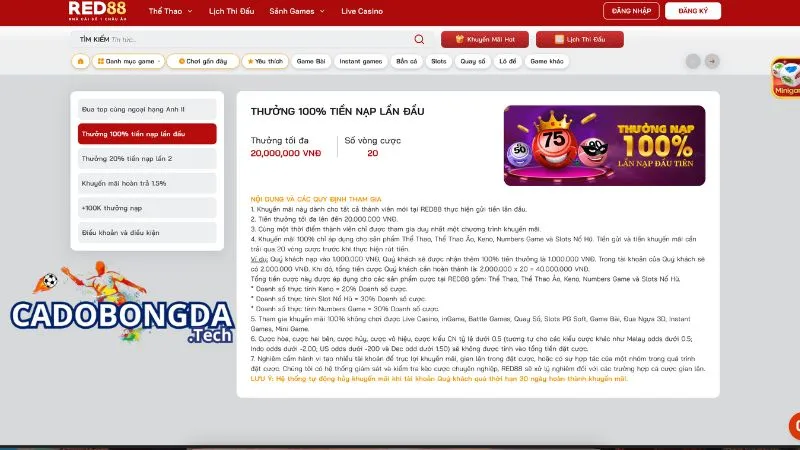Click the RED88 logo
The height and width of the screenshot is (450, 800).
click(x=97, y=11)
